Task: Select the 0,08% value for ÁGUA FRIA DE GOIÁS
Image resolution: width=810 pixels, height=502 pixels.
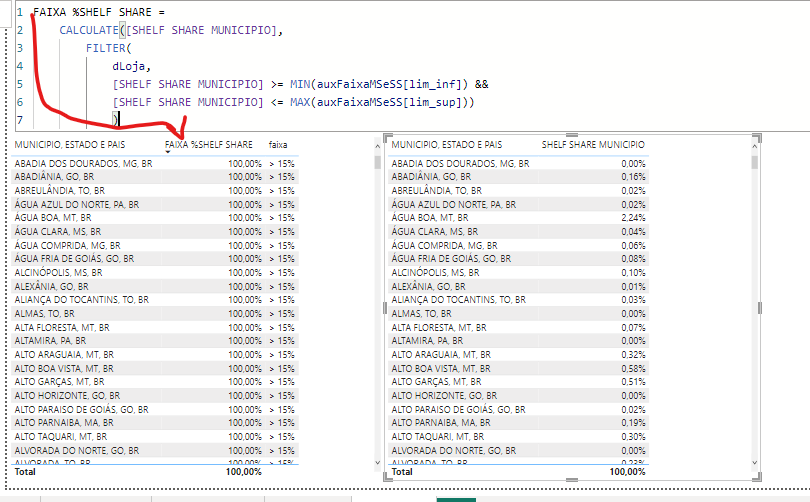Action: 633,259
